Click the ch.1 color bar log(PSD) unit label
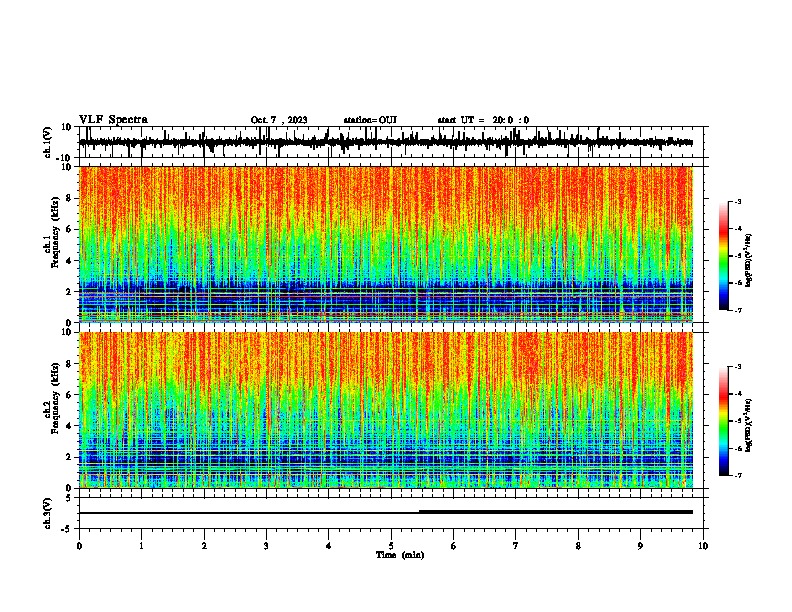The image size is (792, 612). (749, 261)
